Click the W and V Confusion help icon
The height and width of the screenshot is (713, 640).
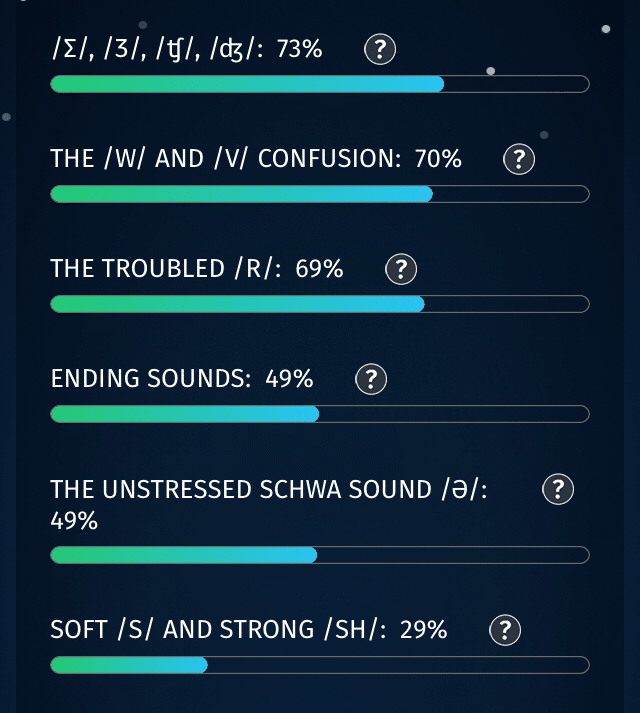coord(518,159)
